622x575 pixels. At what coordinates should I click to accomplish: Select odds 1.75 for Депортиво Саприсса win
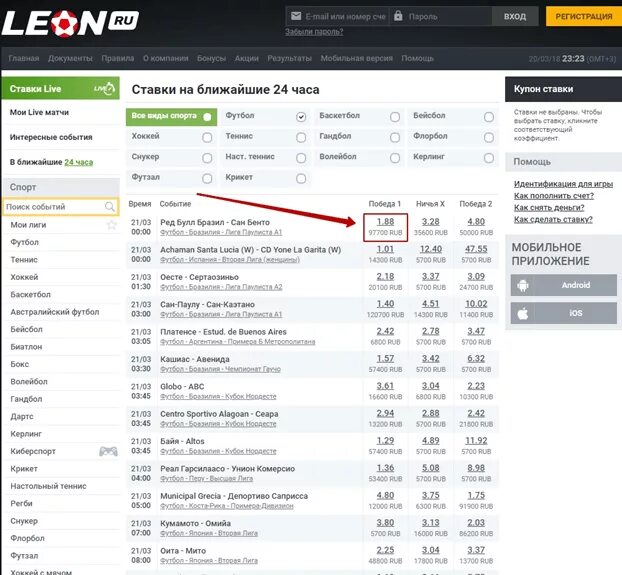(x=476, y=495)
